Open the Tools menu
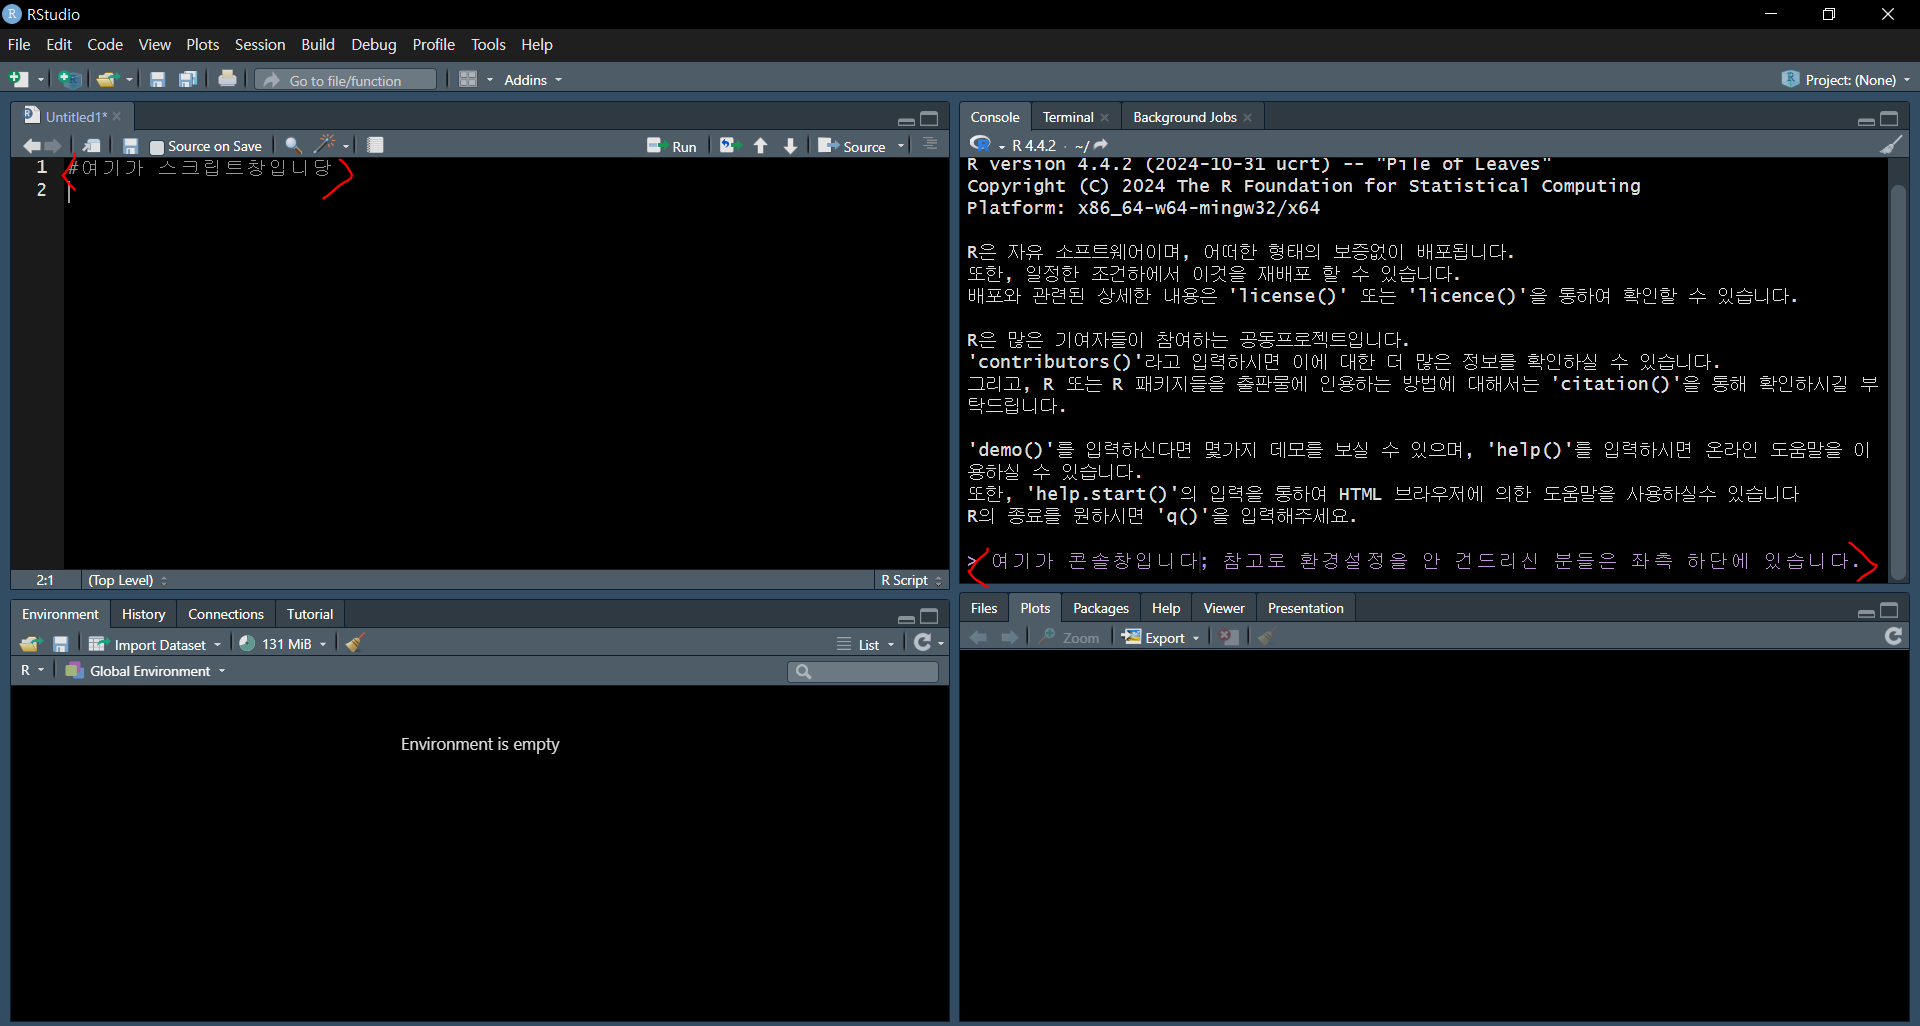1920x1026 pixels. click(x=488, y=45)
